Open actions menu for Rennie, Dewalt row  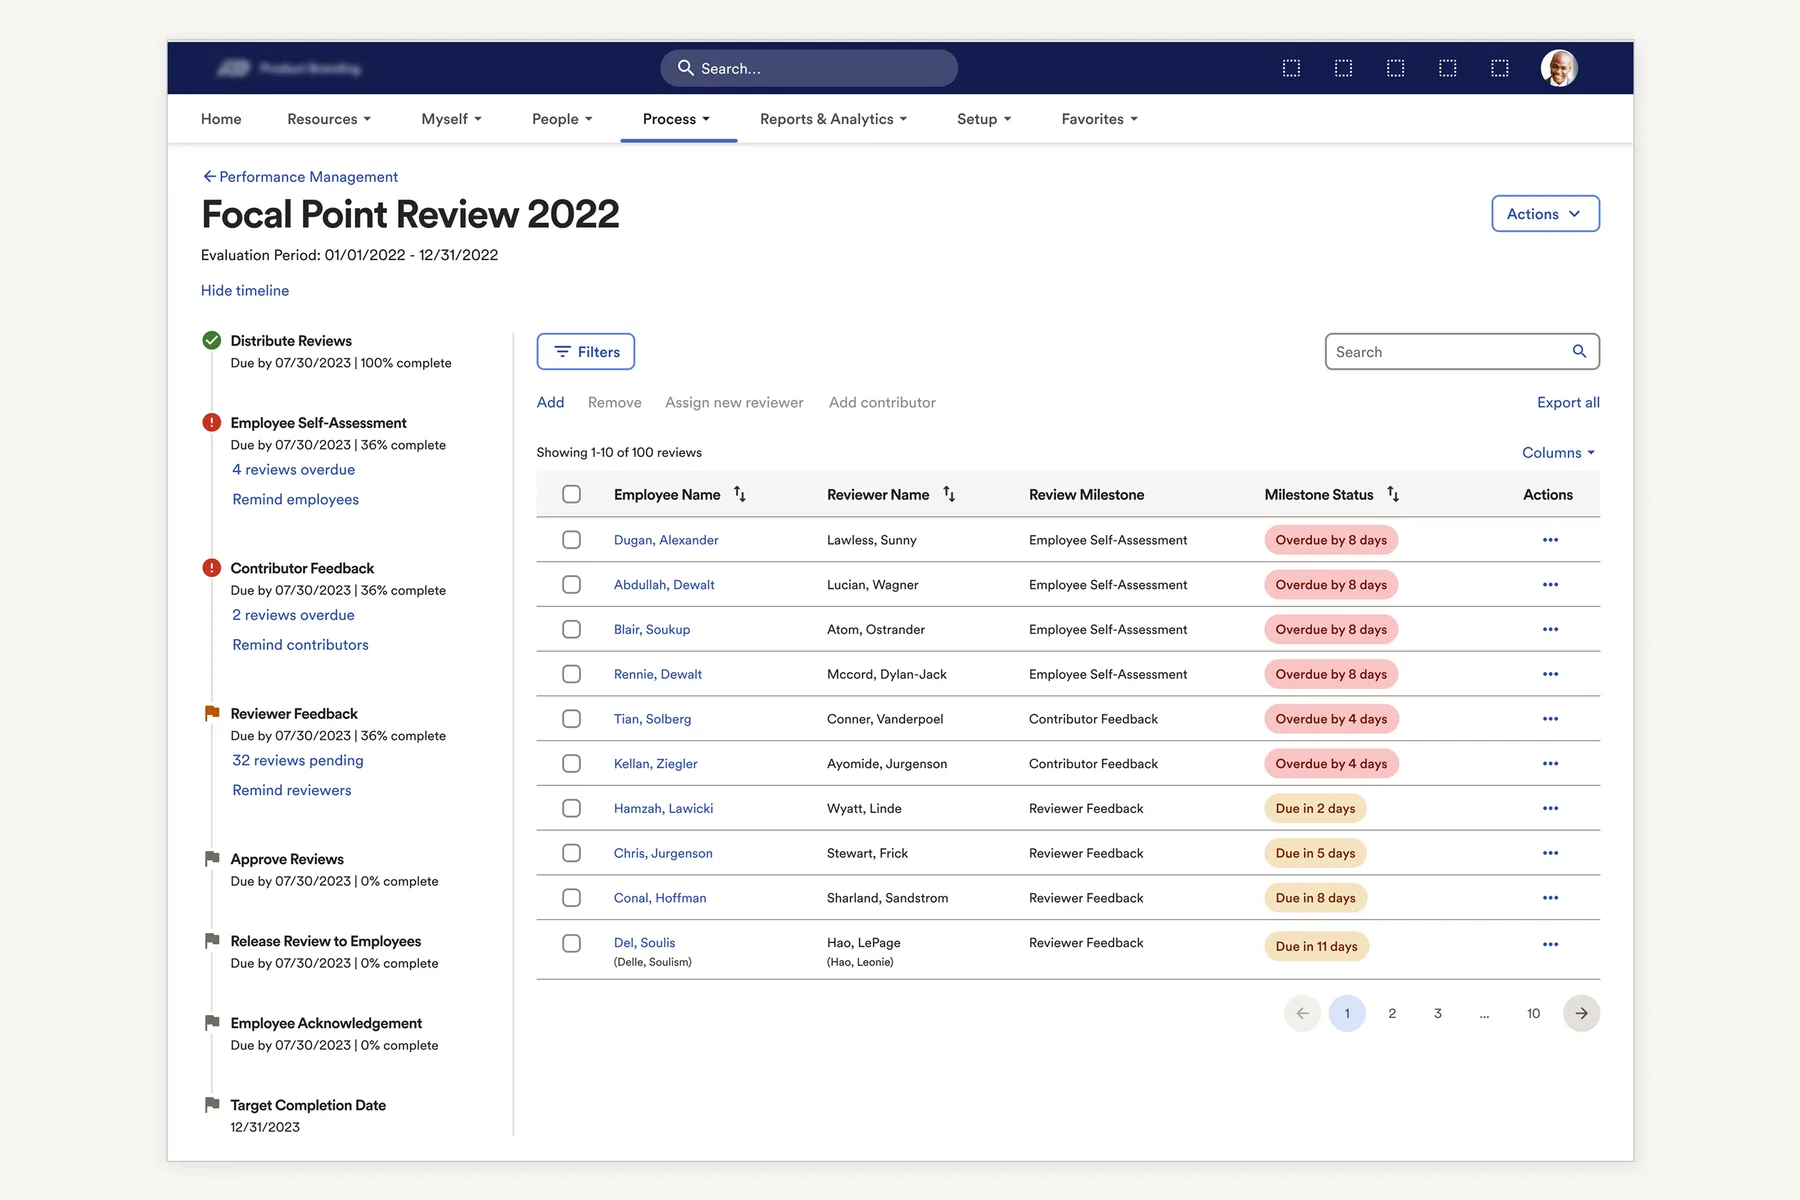pyautogui.click(x=1550, y=674)
